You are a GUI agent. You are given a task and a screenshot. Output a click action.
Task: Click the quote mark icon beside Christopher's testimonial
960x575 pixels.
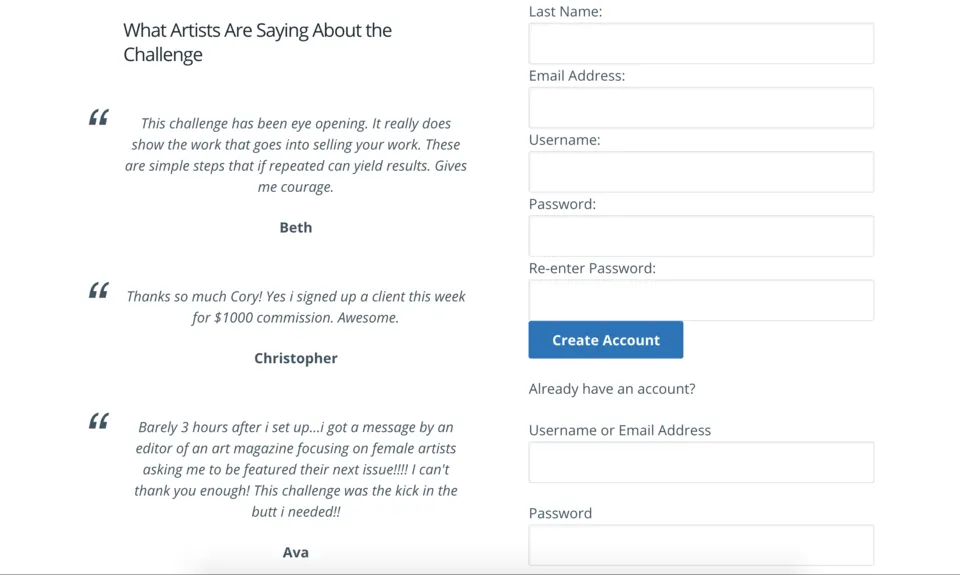98,291
